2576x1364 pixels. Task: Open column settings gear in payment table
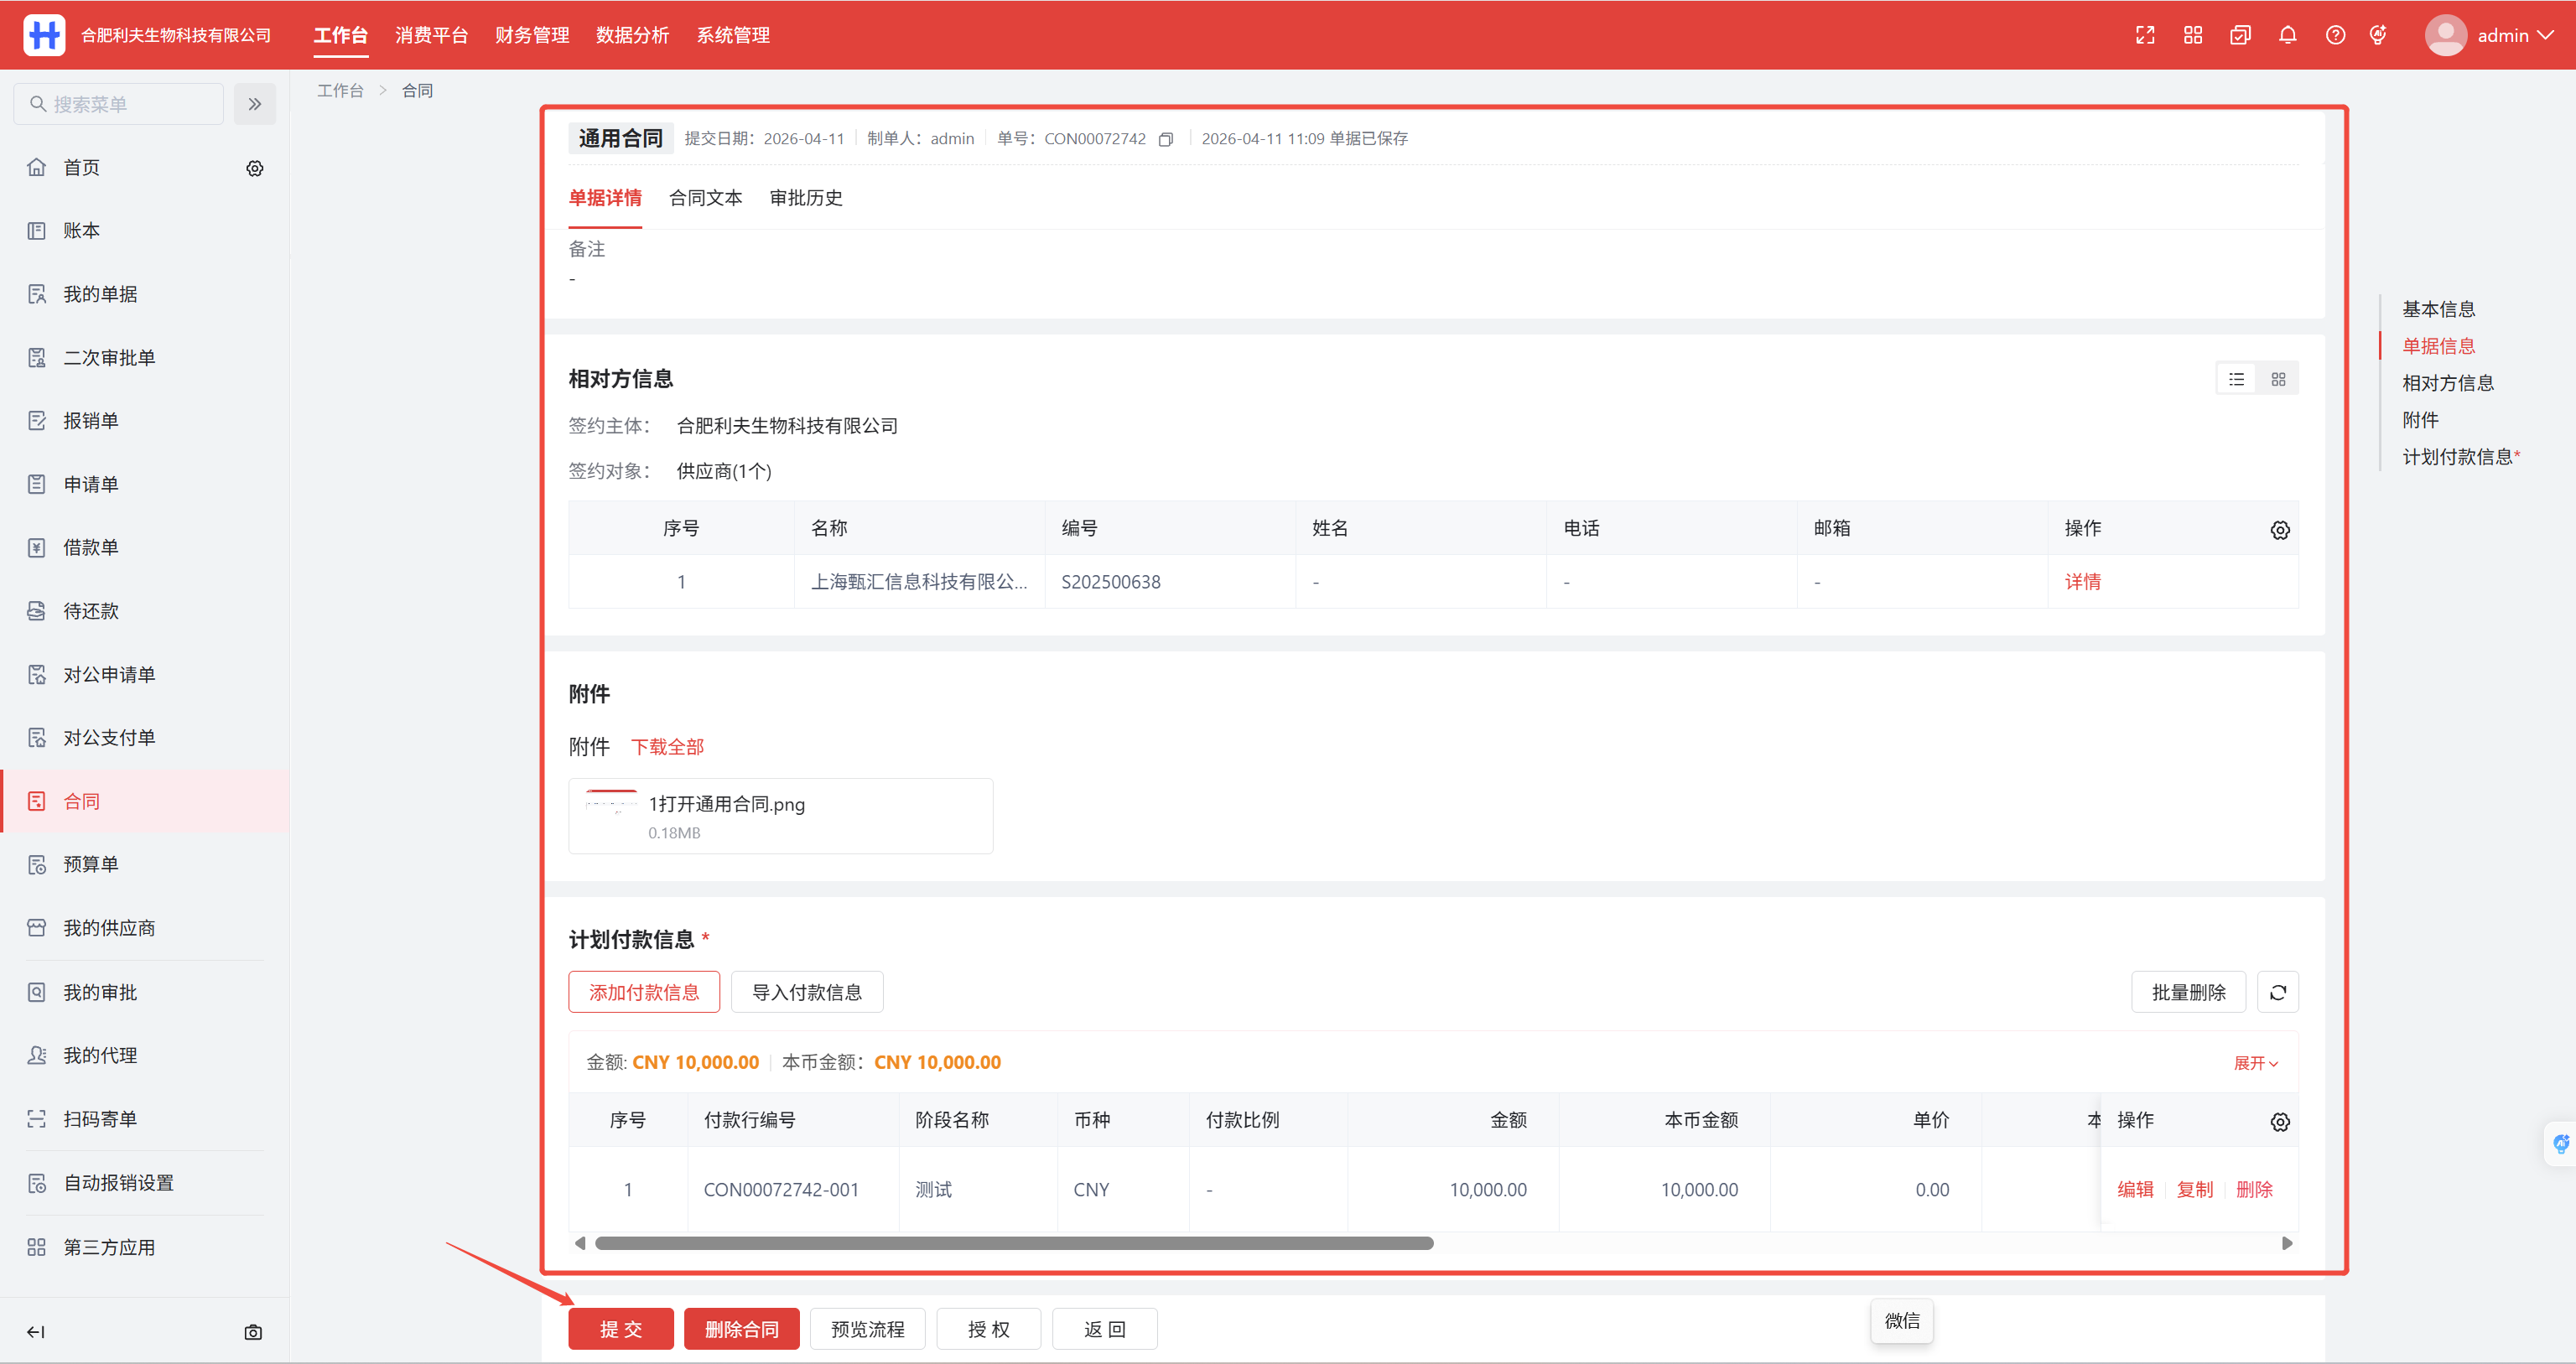pos(2279,1121)
